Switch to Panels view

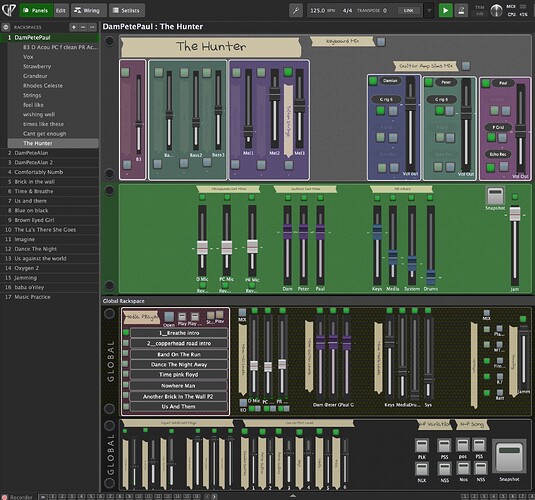click(x=36, y=11)
